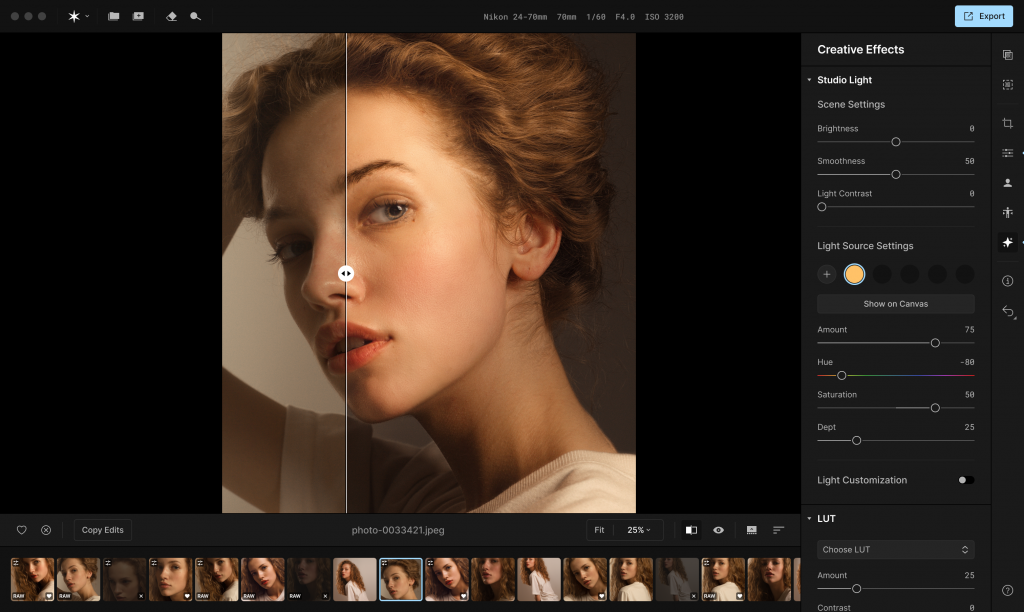
Task: Collapse the Studio Light section
Action: 809,80
